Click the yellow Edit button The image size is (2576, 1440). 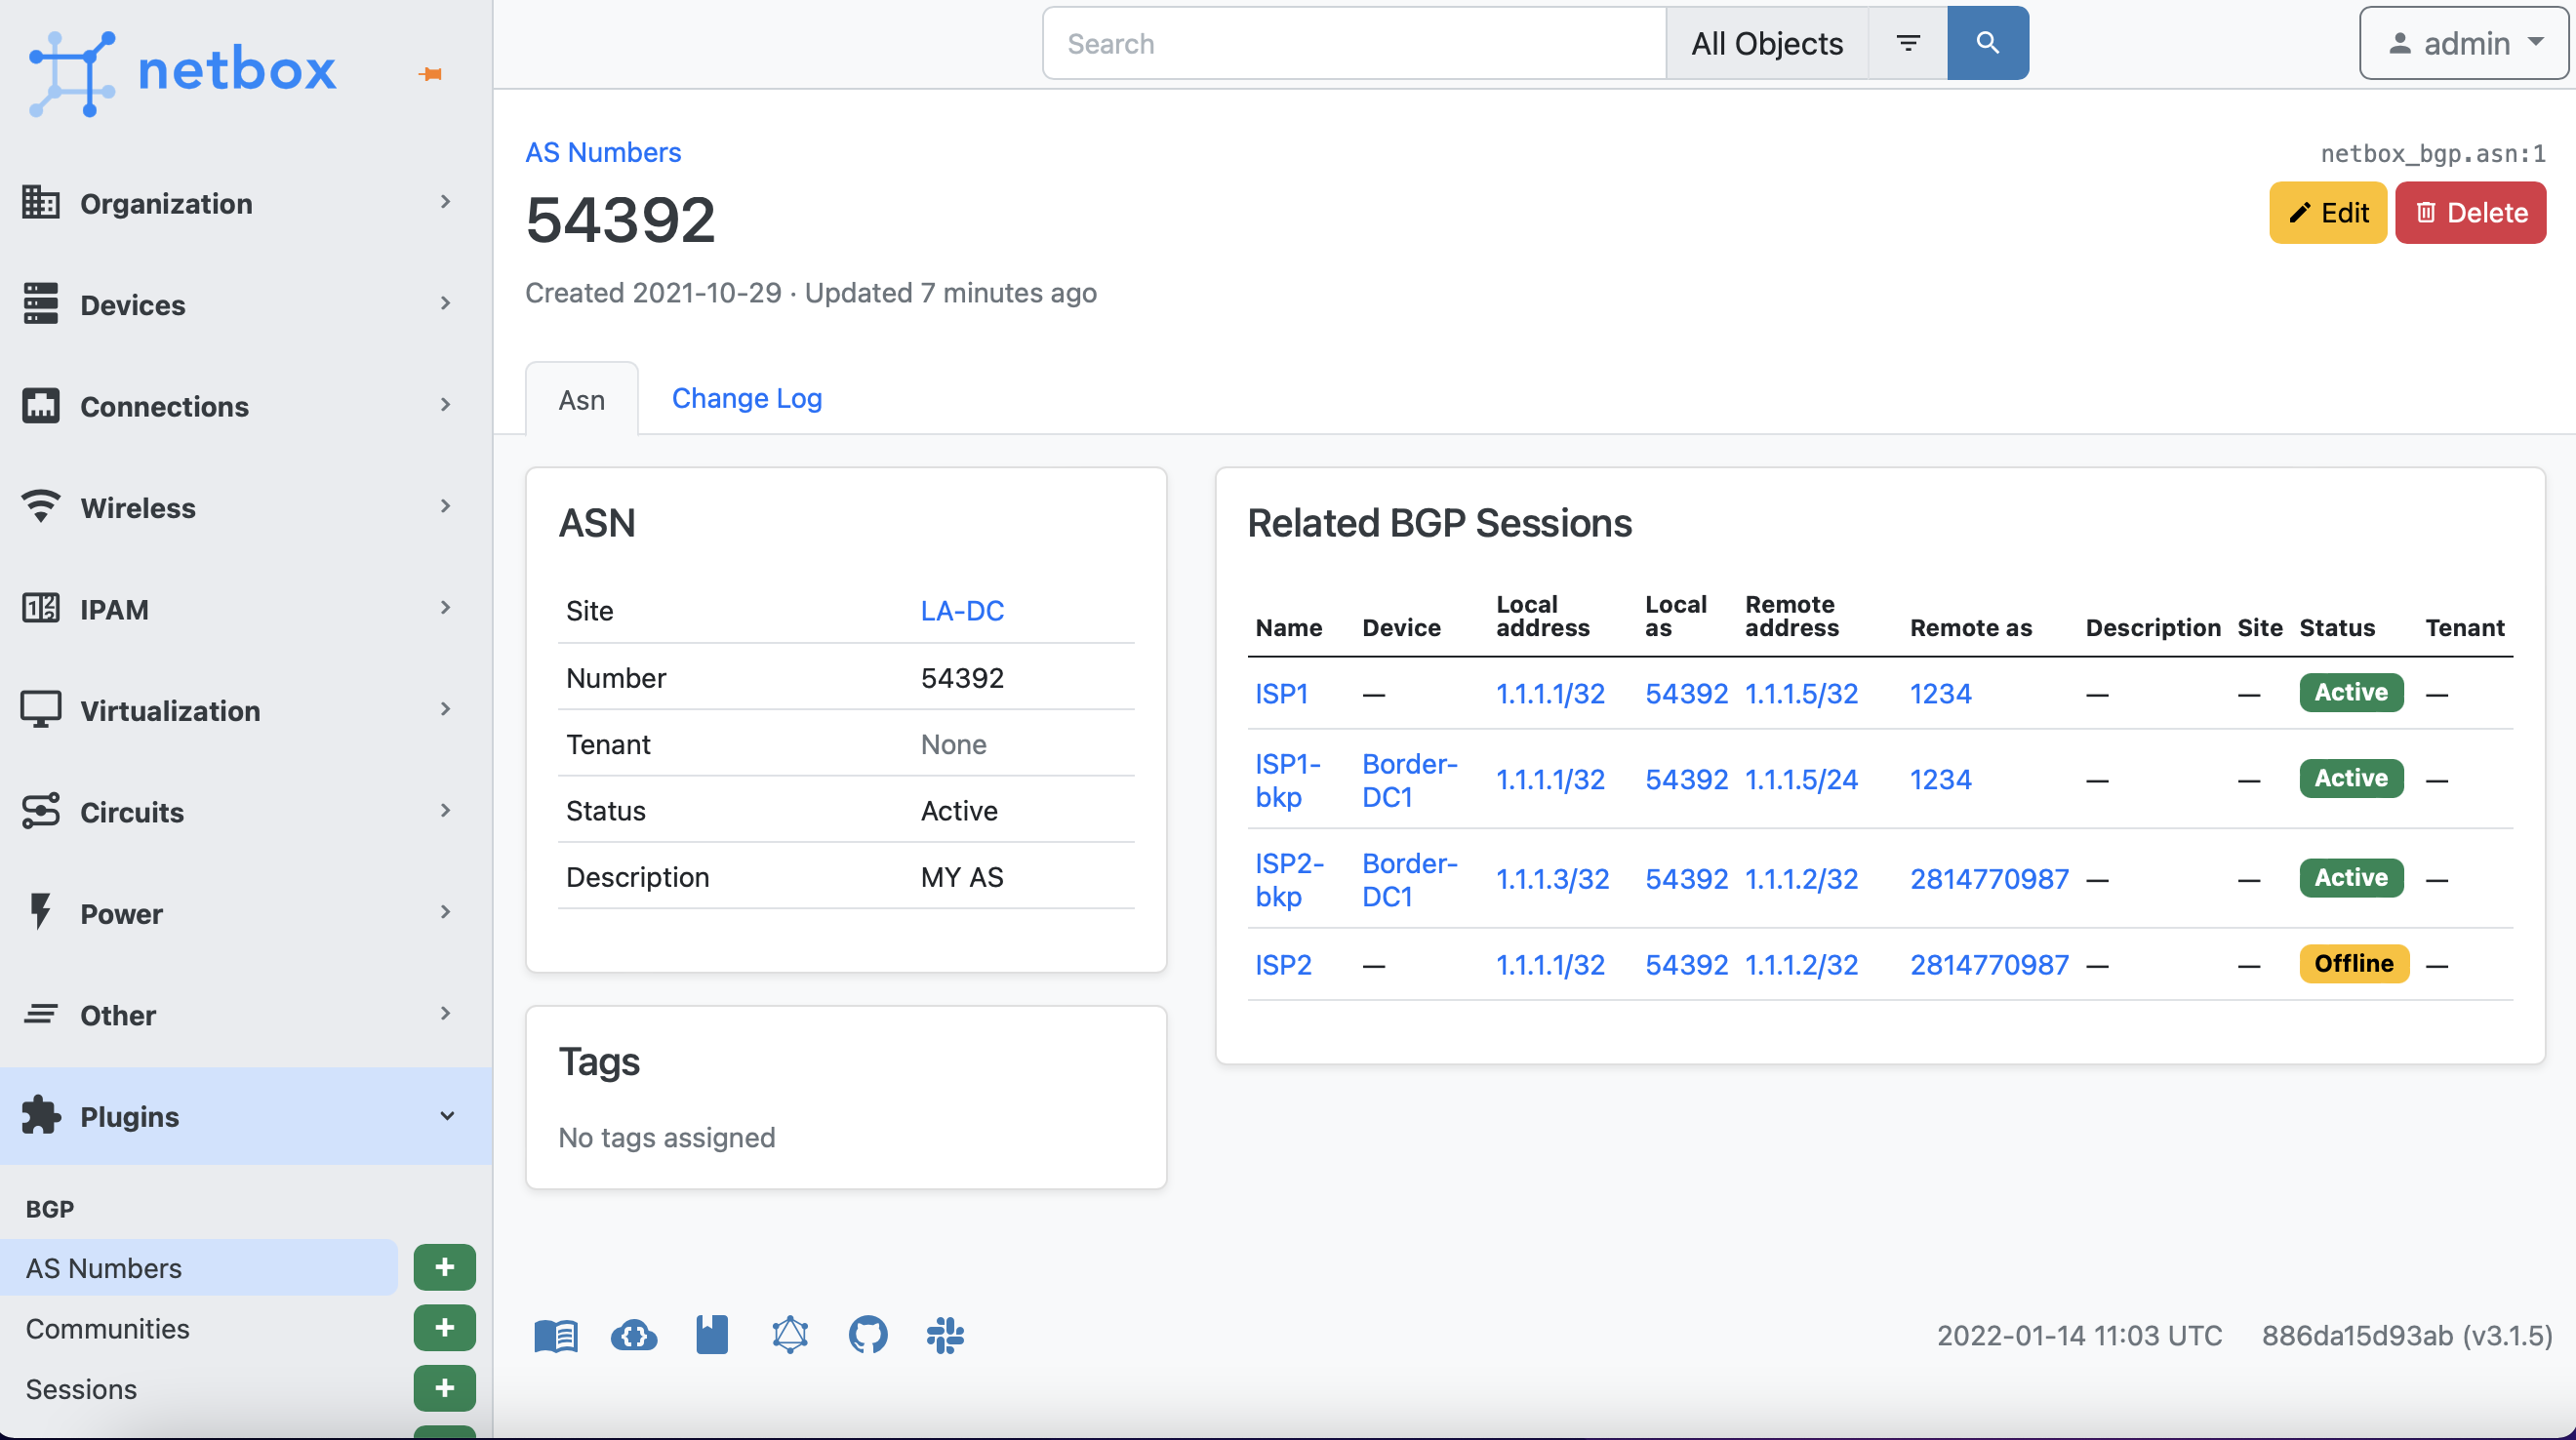click(2327, 213)
